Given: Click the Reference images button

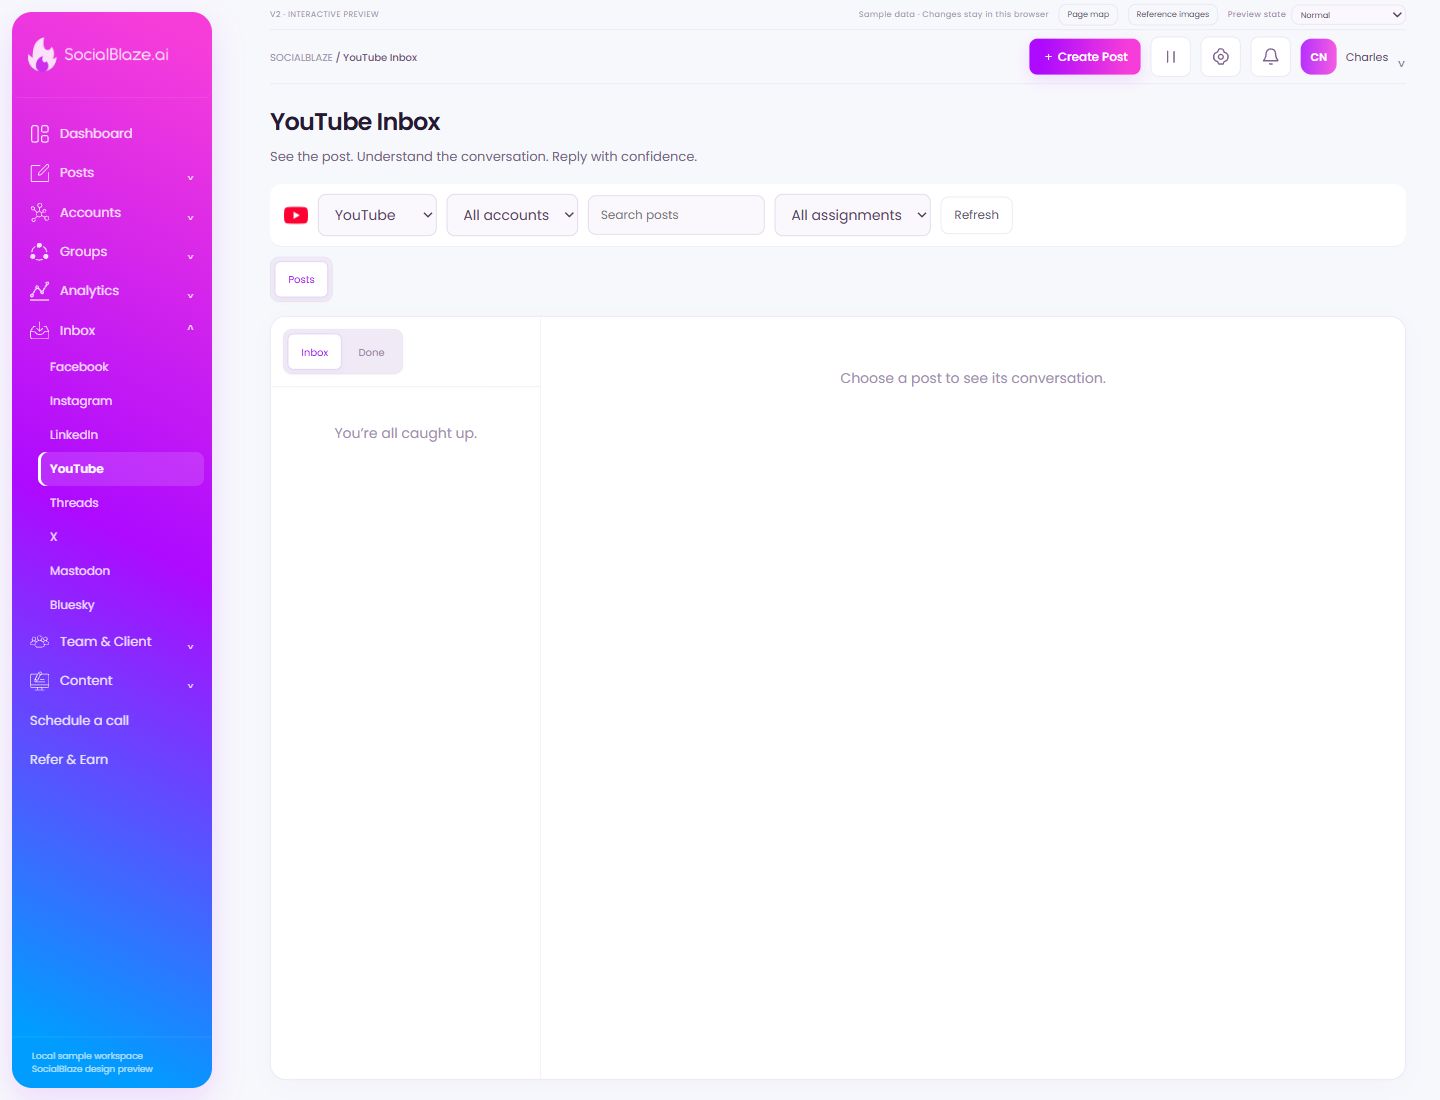Looking at the screenshot, I should (1172, 15).
